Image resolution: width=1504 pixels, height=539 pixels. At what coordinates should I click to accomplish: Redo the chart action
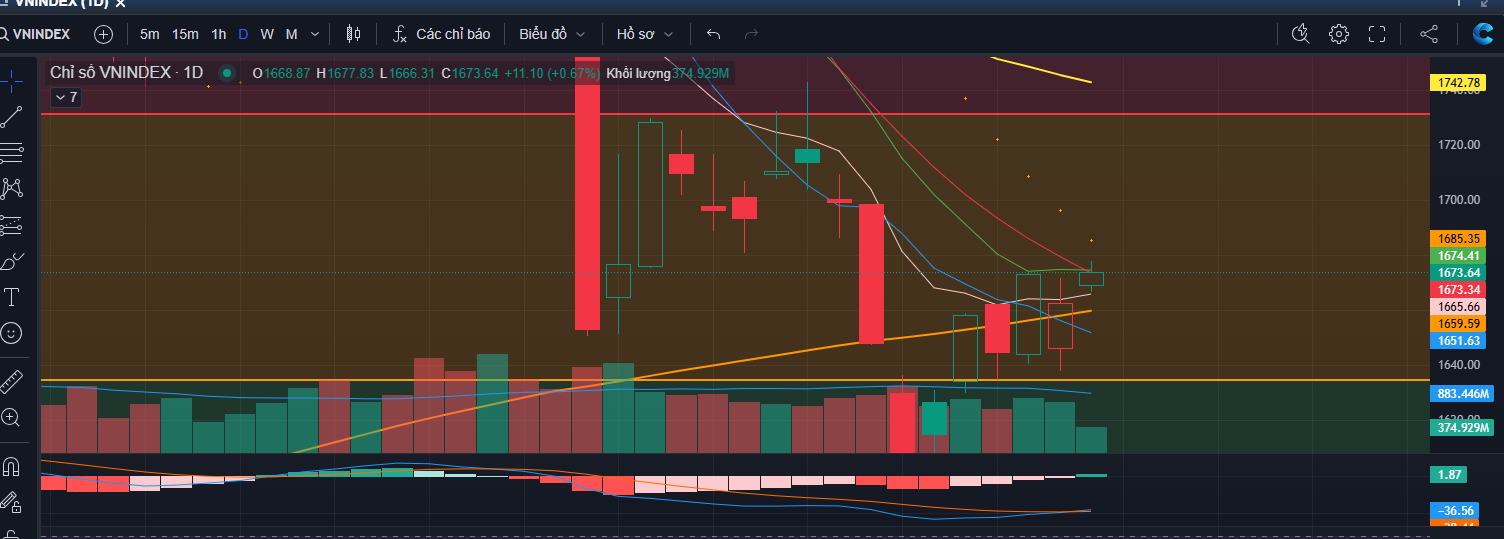click(751, 34)
